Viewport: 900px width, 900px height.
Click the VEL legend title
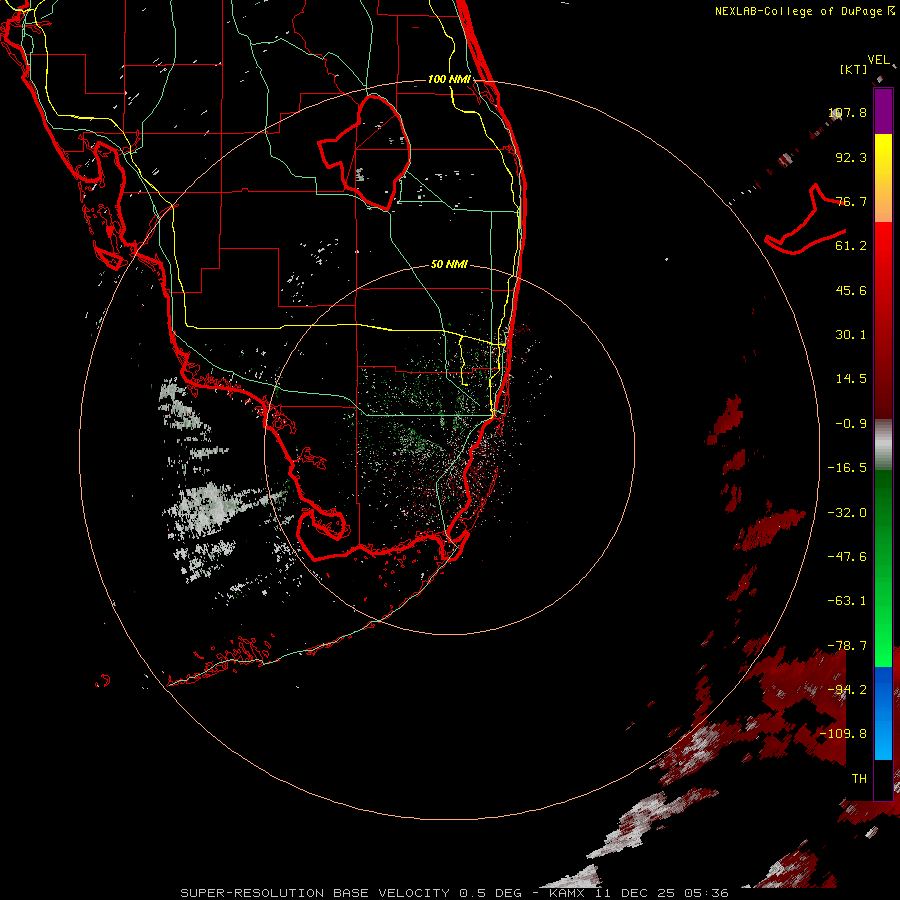(878, 60)
